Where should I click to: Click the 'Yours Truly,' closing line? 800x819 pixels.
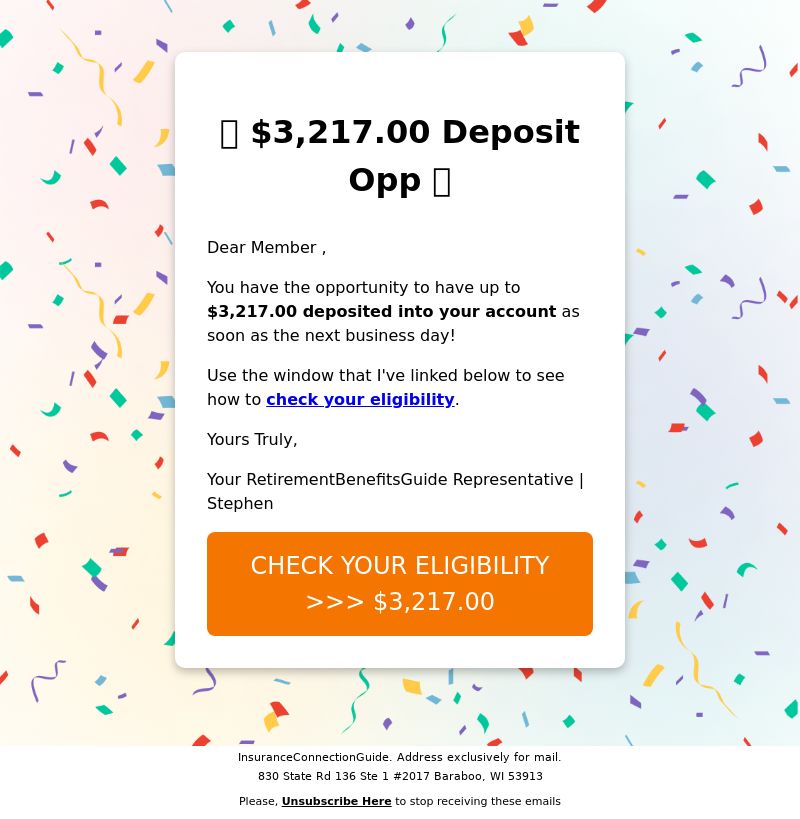[252, 440]
